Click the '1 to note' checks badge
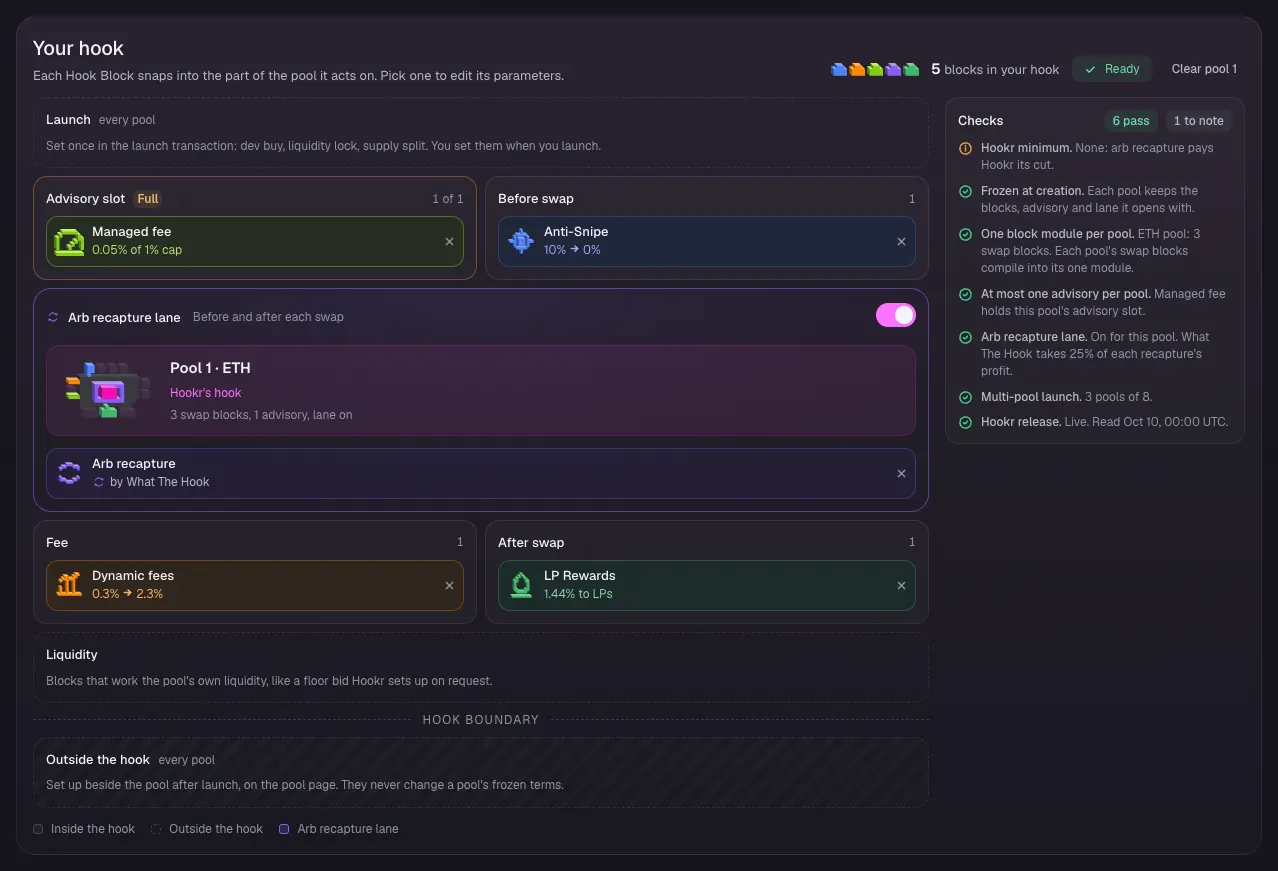The image size is (1278, 871). click(x=1198, y=121)
